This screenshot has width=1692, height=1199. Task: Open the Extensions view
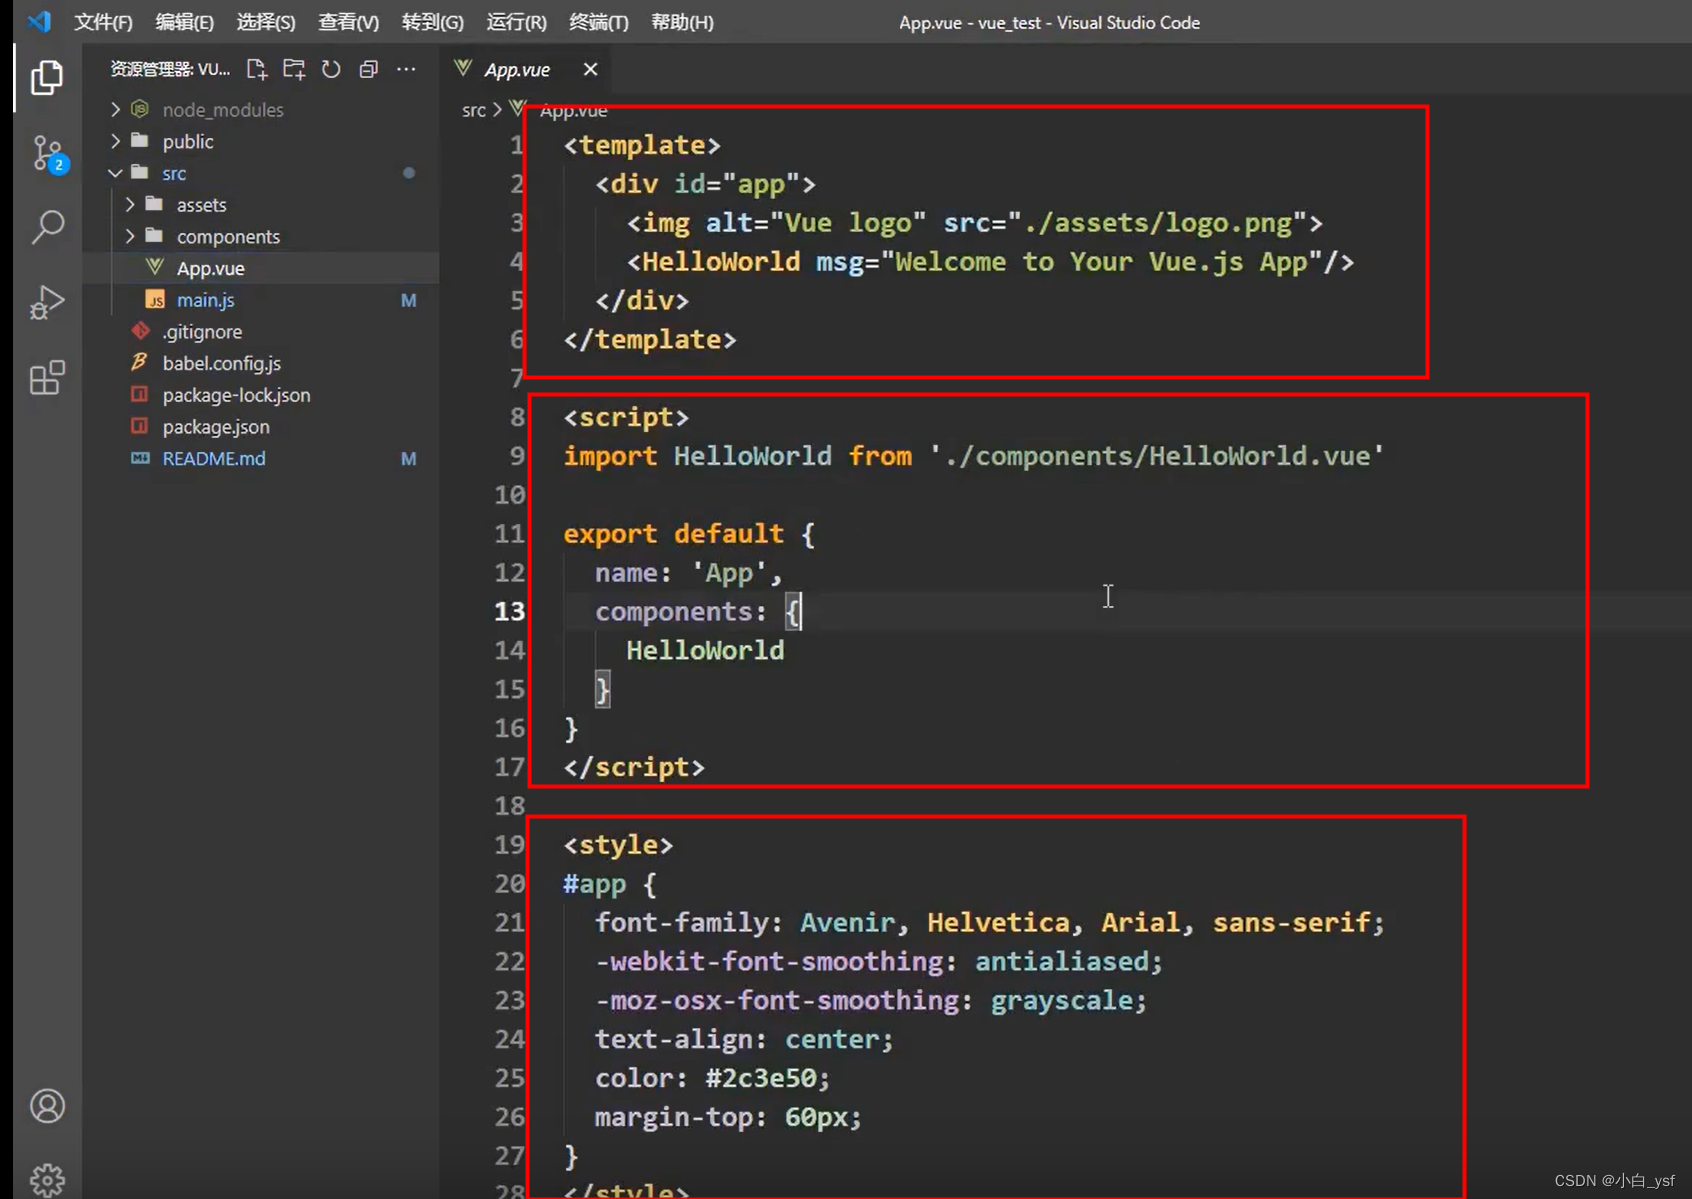(47, 378)
